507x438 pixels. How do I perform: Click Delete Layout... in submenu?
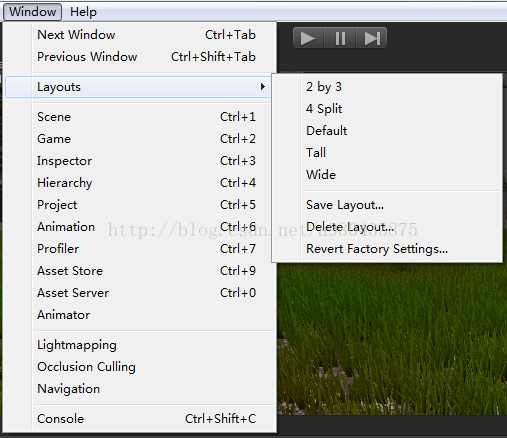(x=387, y=227)
